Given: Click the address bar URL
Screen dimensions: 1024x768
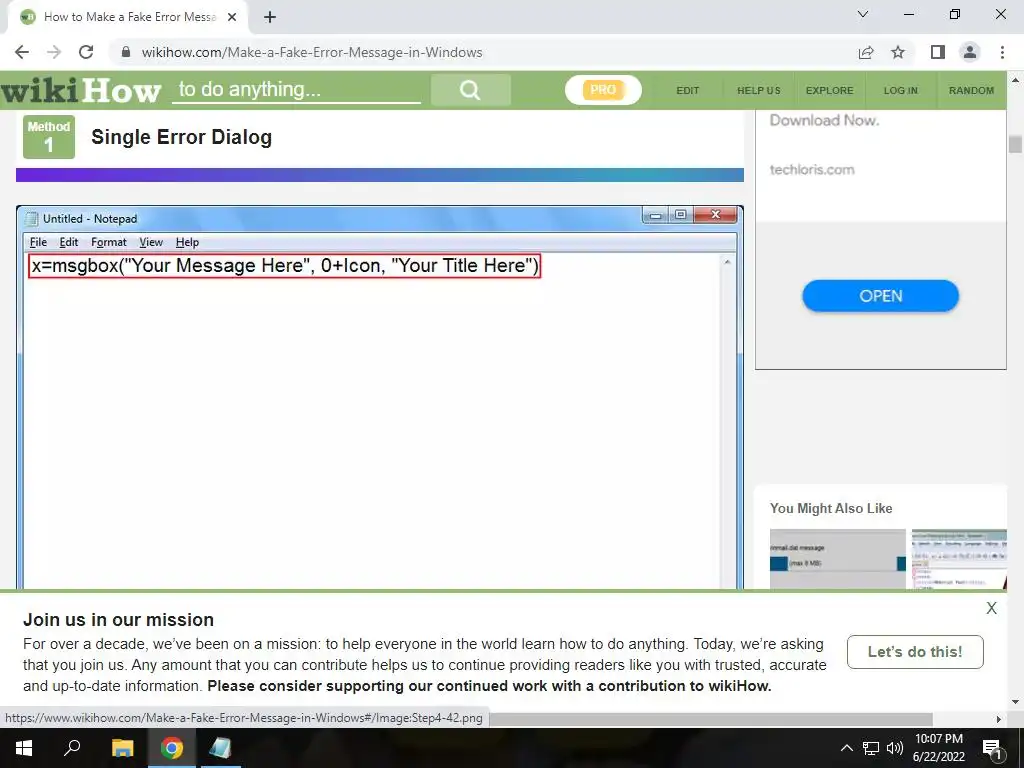Looking at the screenshot, I should point(312,52).
